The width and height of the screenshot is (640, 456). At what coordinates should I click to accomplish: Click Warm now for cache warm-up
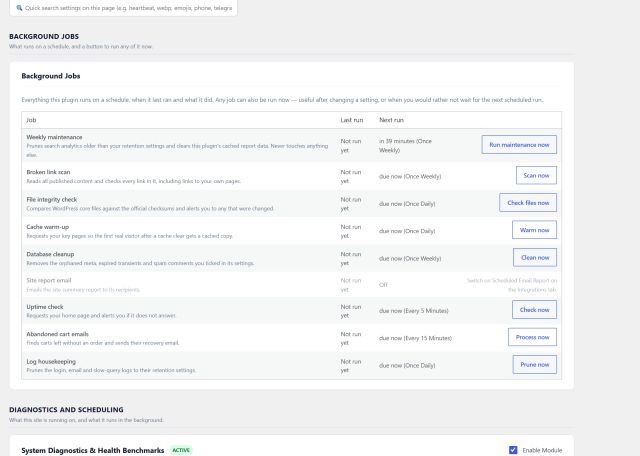(534, 230)
